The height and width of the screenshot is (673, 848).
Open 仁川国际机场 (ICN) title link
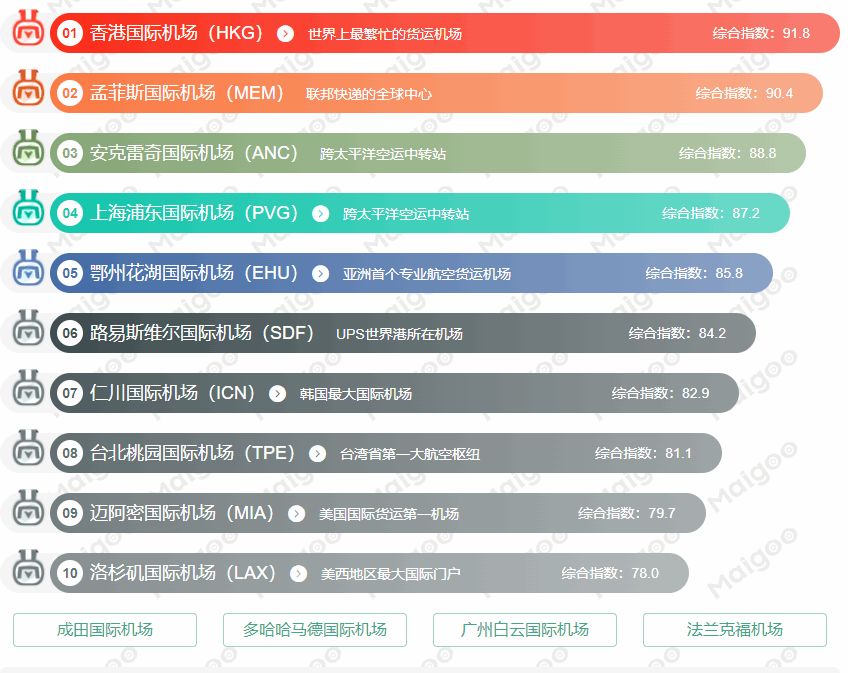point(173,393)
